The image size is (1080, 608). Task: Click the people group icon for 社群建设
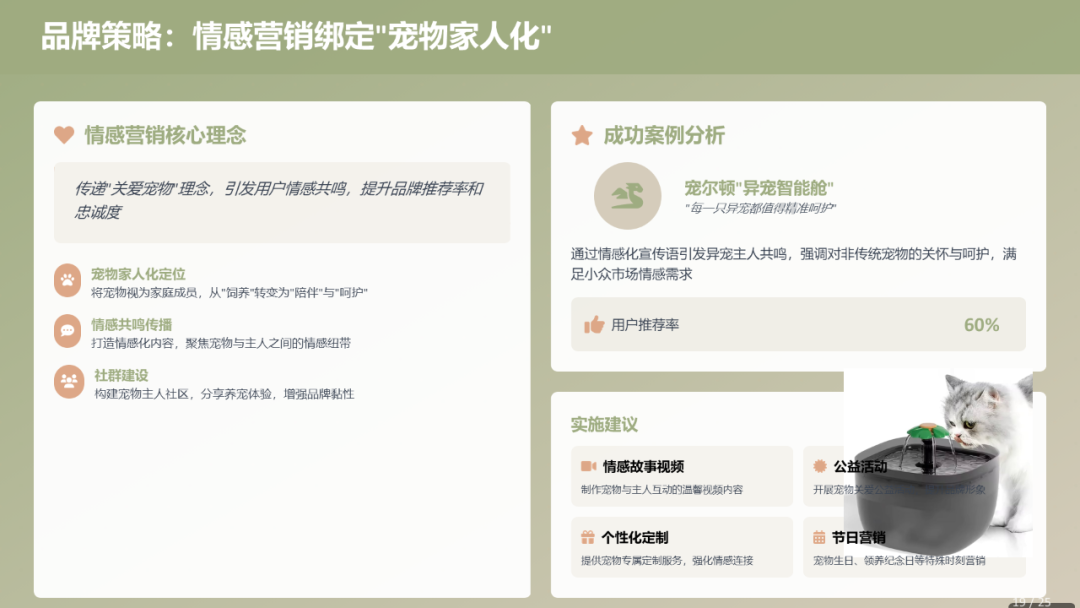pos(66,382)
